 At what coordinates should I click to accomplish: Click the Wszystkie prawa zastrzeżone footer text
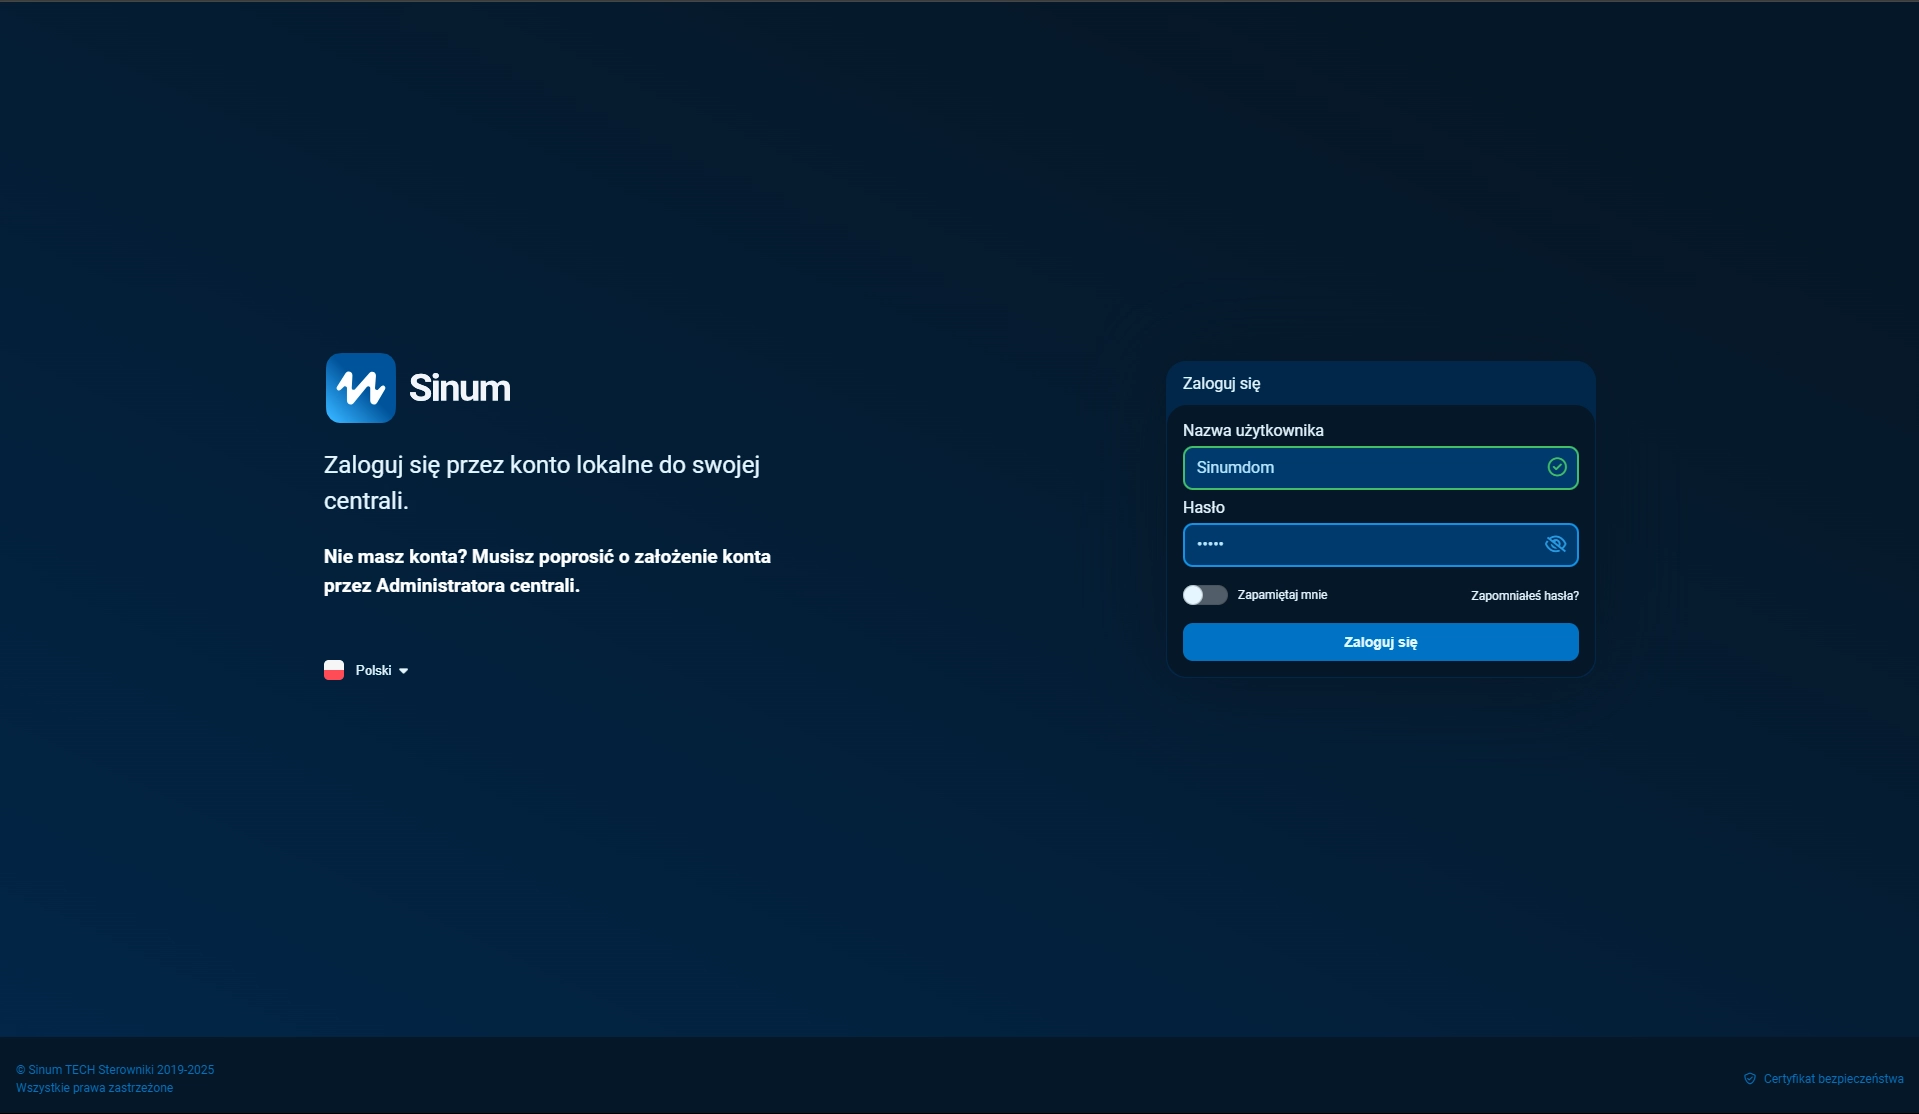94,1088
